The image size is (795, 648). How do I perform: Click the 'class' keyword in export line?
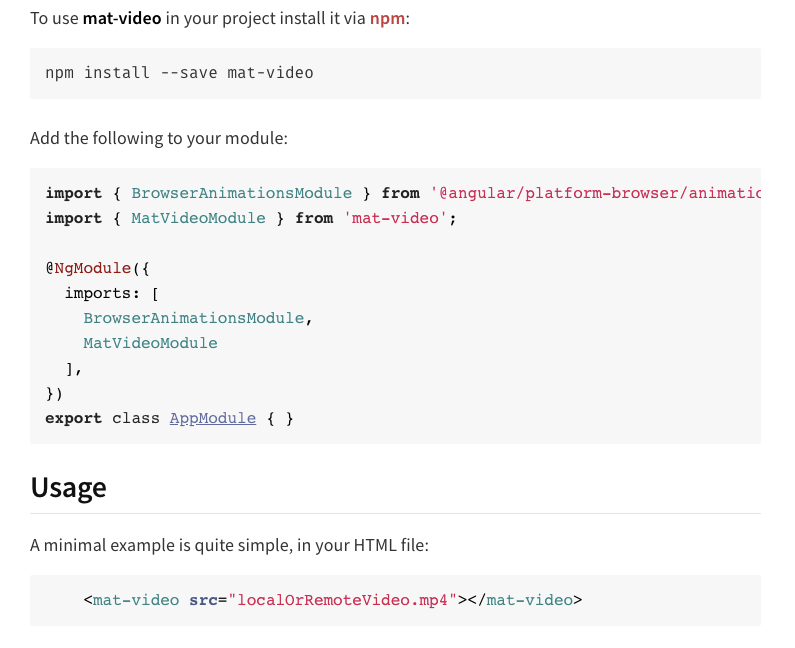(136, 418)
